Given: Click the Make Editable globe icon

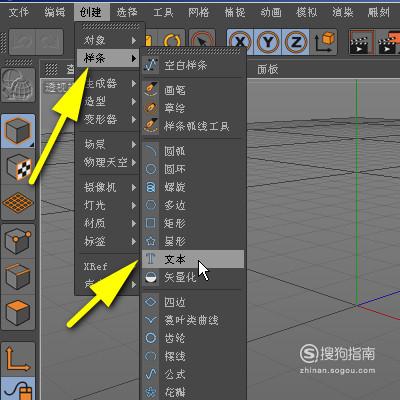Looking at the screenshot, I should [x=18, y=85].
